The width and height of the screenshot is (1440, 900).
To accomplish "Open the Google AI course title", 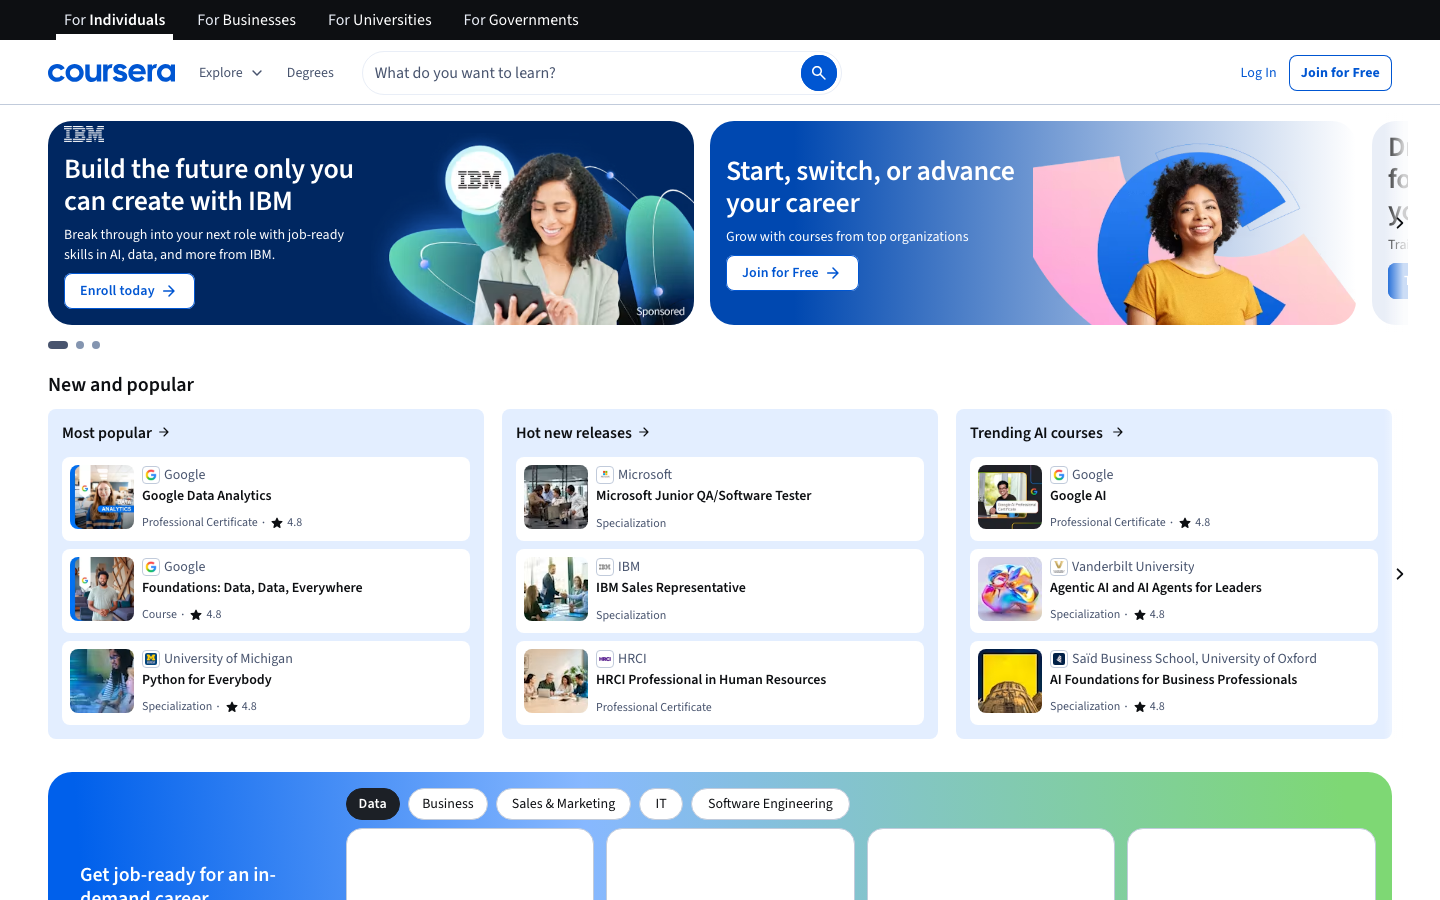I will [1078, 496].
